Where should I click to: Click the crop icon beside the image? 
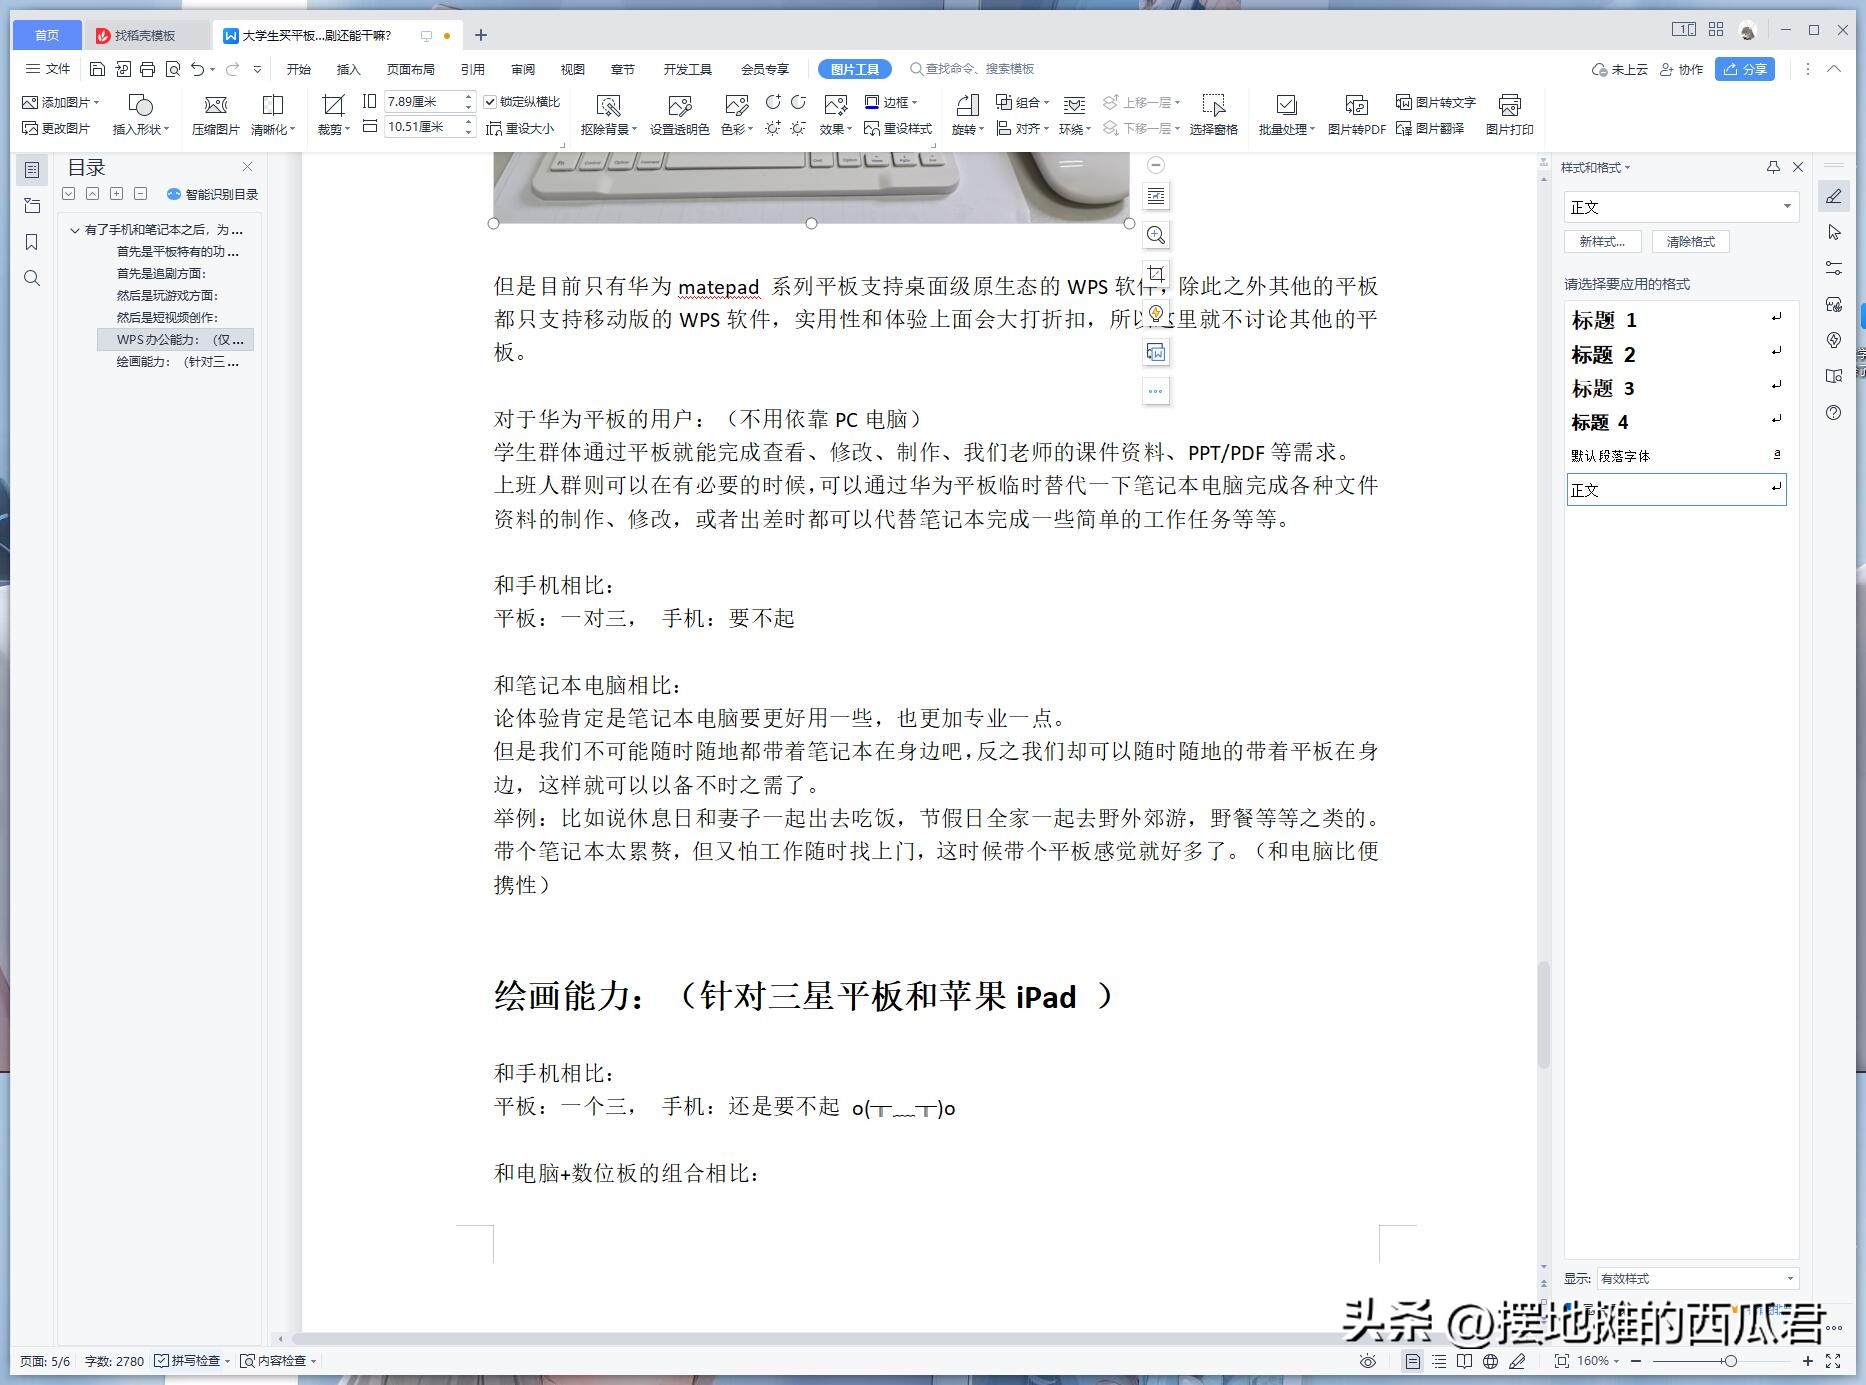coord(1156,274)
